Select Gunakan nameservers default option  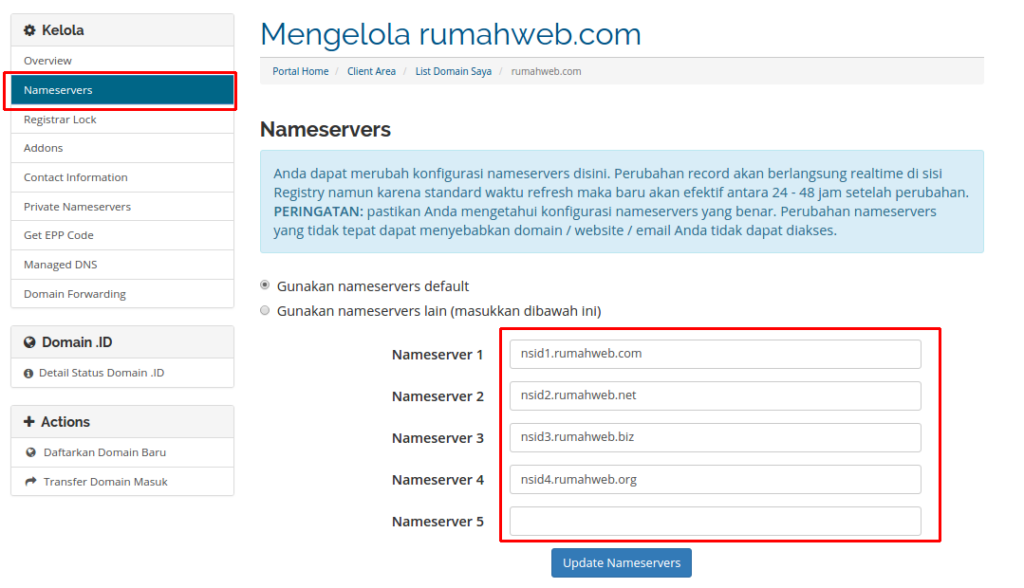264,284
